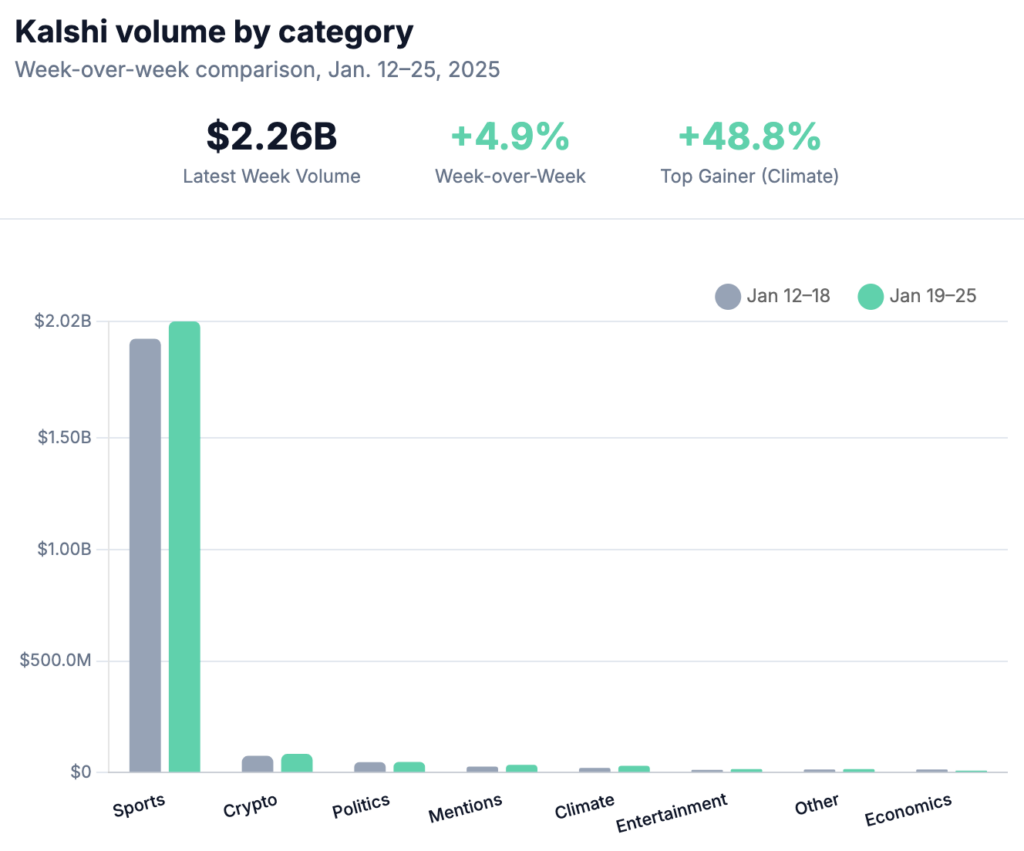The width and height of the screenshot is (1024, 851).
Task: Toggle the Jan 19–25 series legend label
Action: [932, 296]
